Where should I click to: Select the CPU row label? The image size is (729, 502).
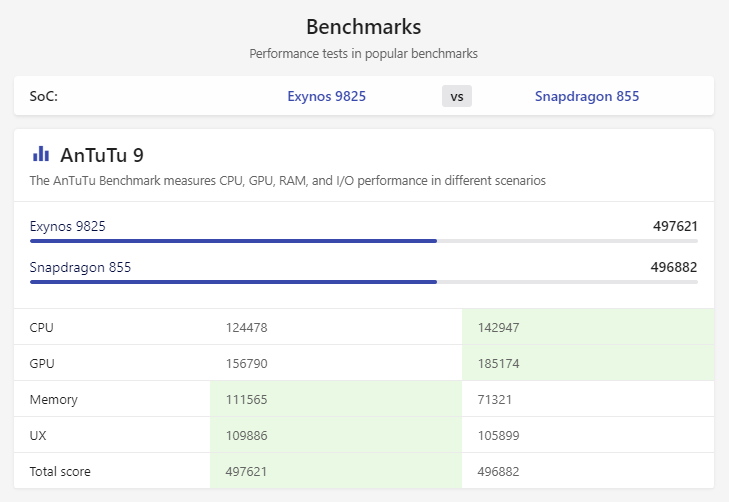[x=41, y=328]
